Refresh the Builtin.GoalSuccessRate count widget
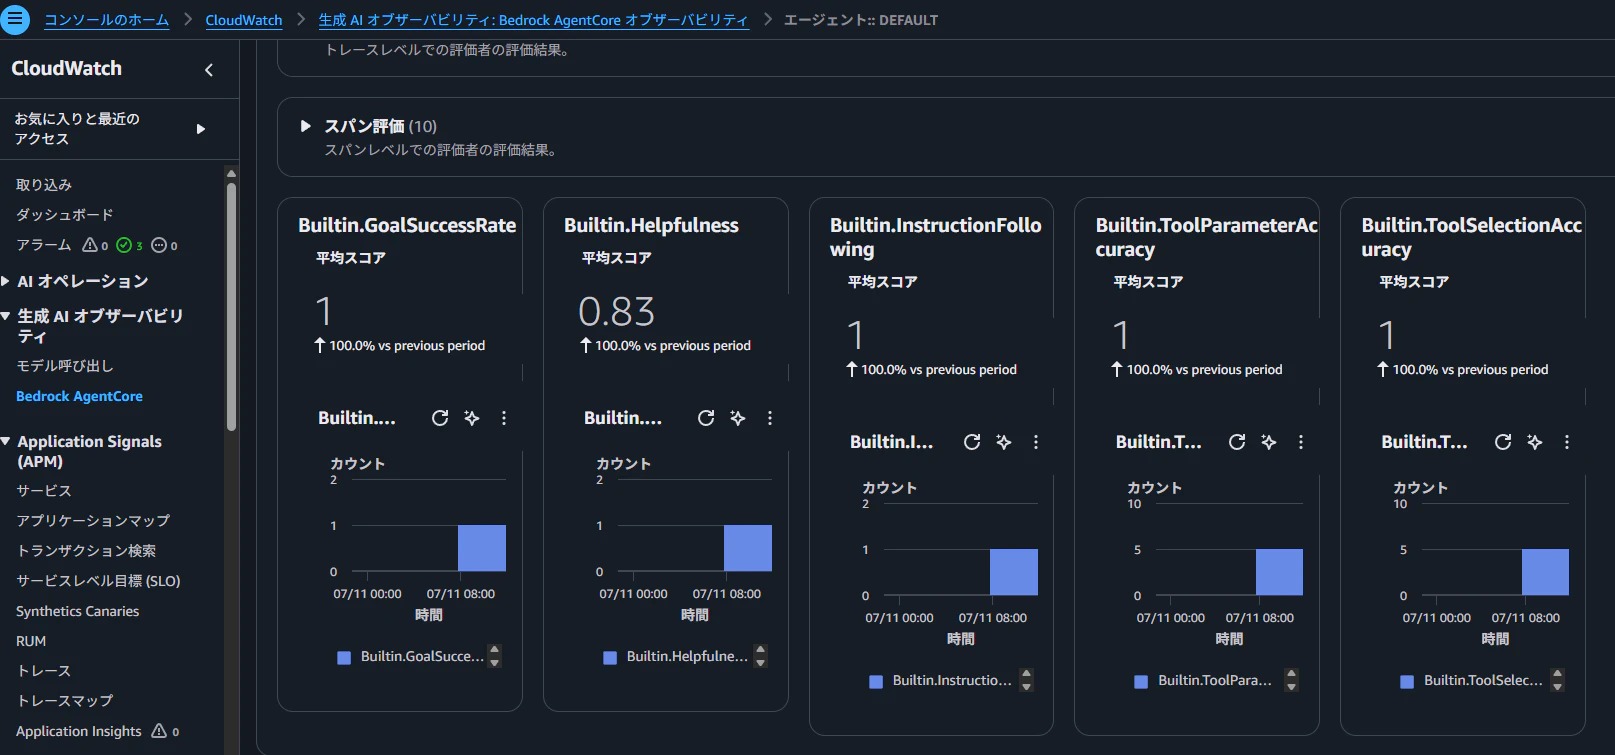This screenshot has height=755, width=1615. [440, 418]
